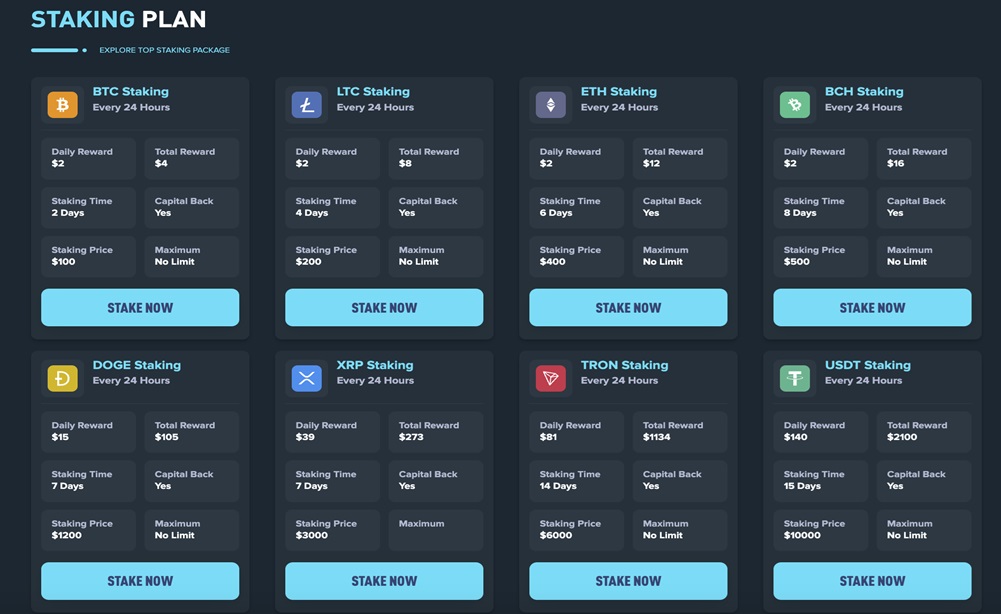
Task: Click the USDT Total Reward $2100 box
Action: (x=924, y=431)
